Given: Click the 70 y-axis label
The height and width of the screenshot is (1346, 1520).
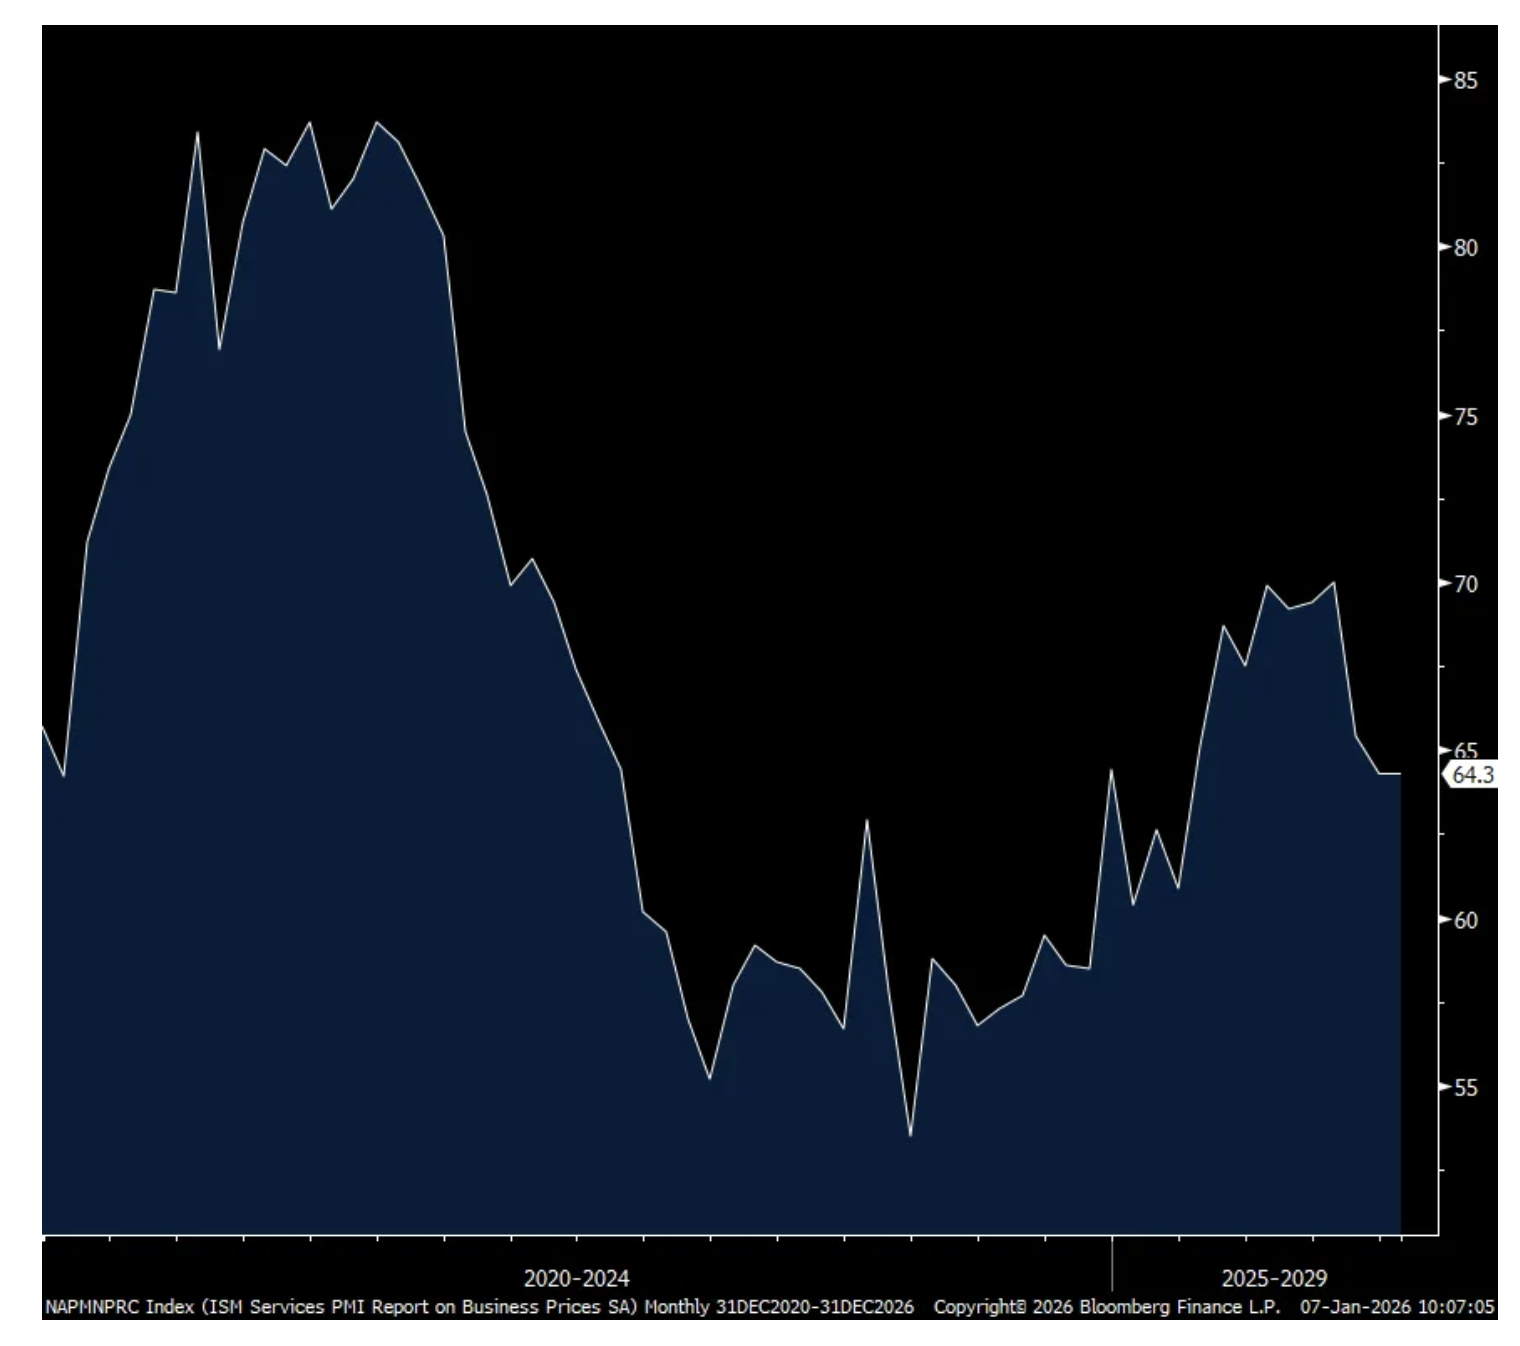Looking at the screenshot, I should coord(1465,583).
